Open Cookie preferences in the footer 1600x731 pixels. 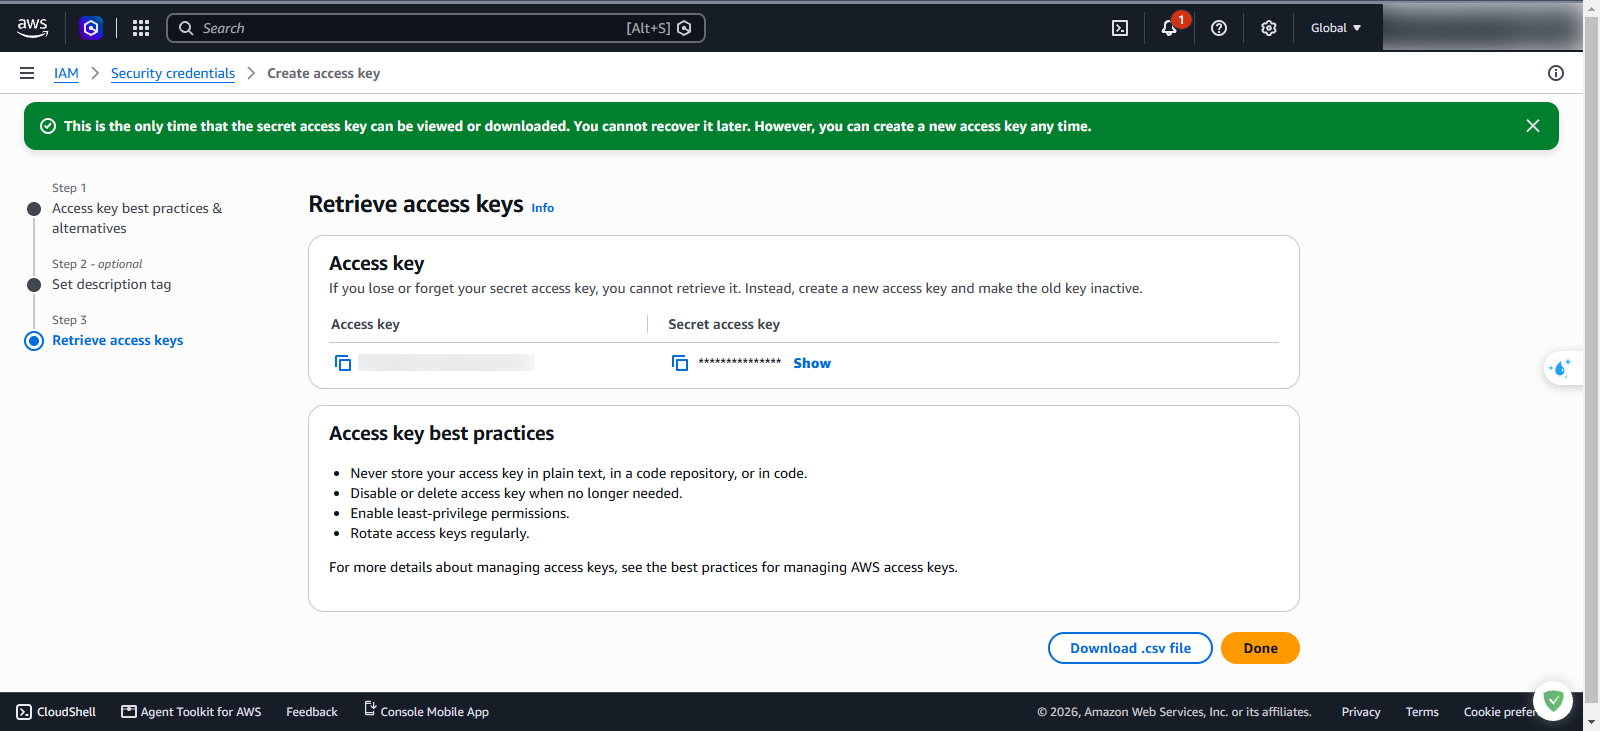[x=1499, y=712]
